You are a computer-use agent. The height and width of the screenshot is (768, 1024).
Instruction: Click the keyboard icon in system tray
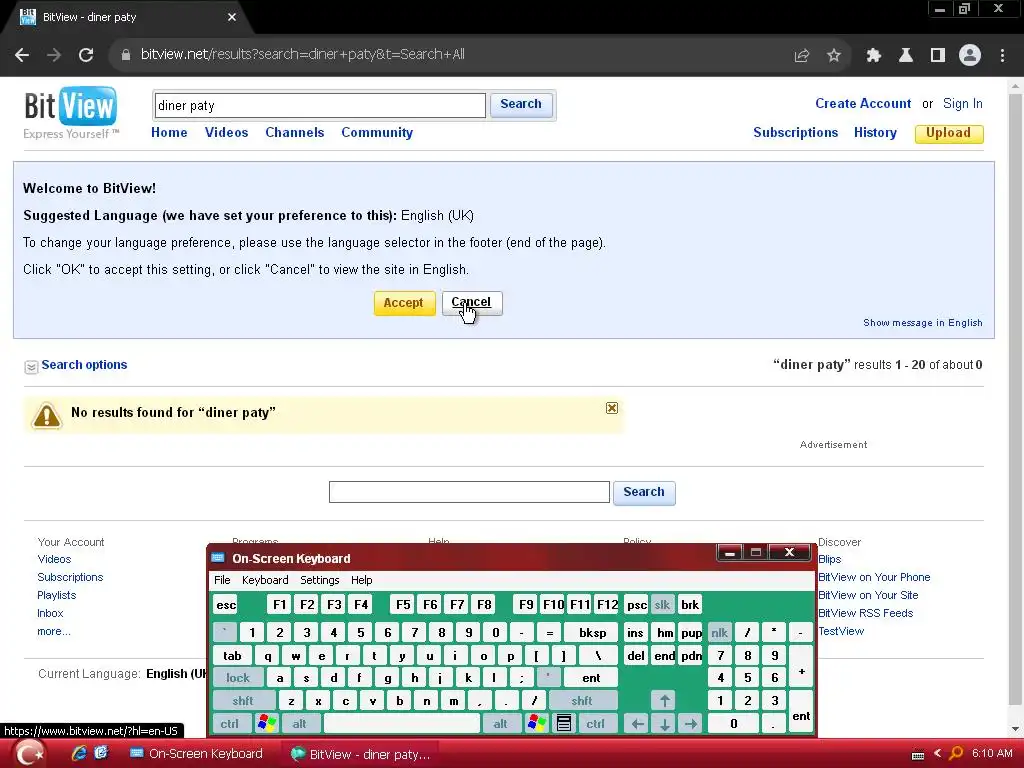(918, 754)
